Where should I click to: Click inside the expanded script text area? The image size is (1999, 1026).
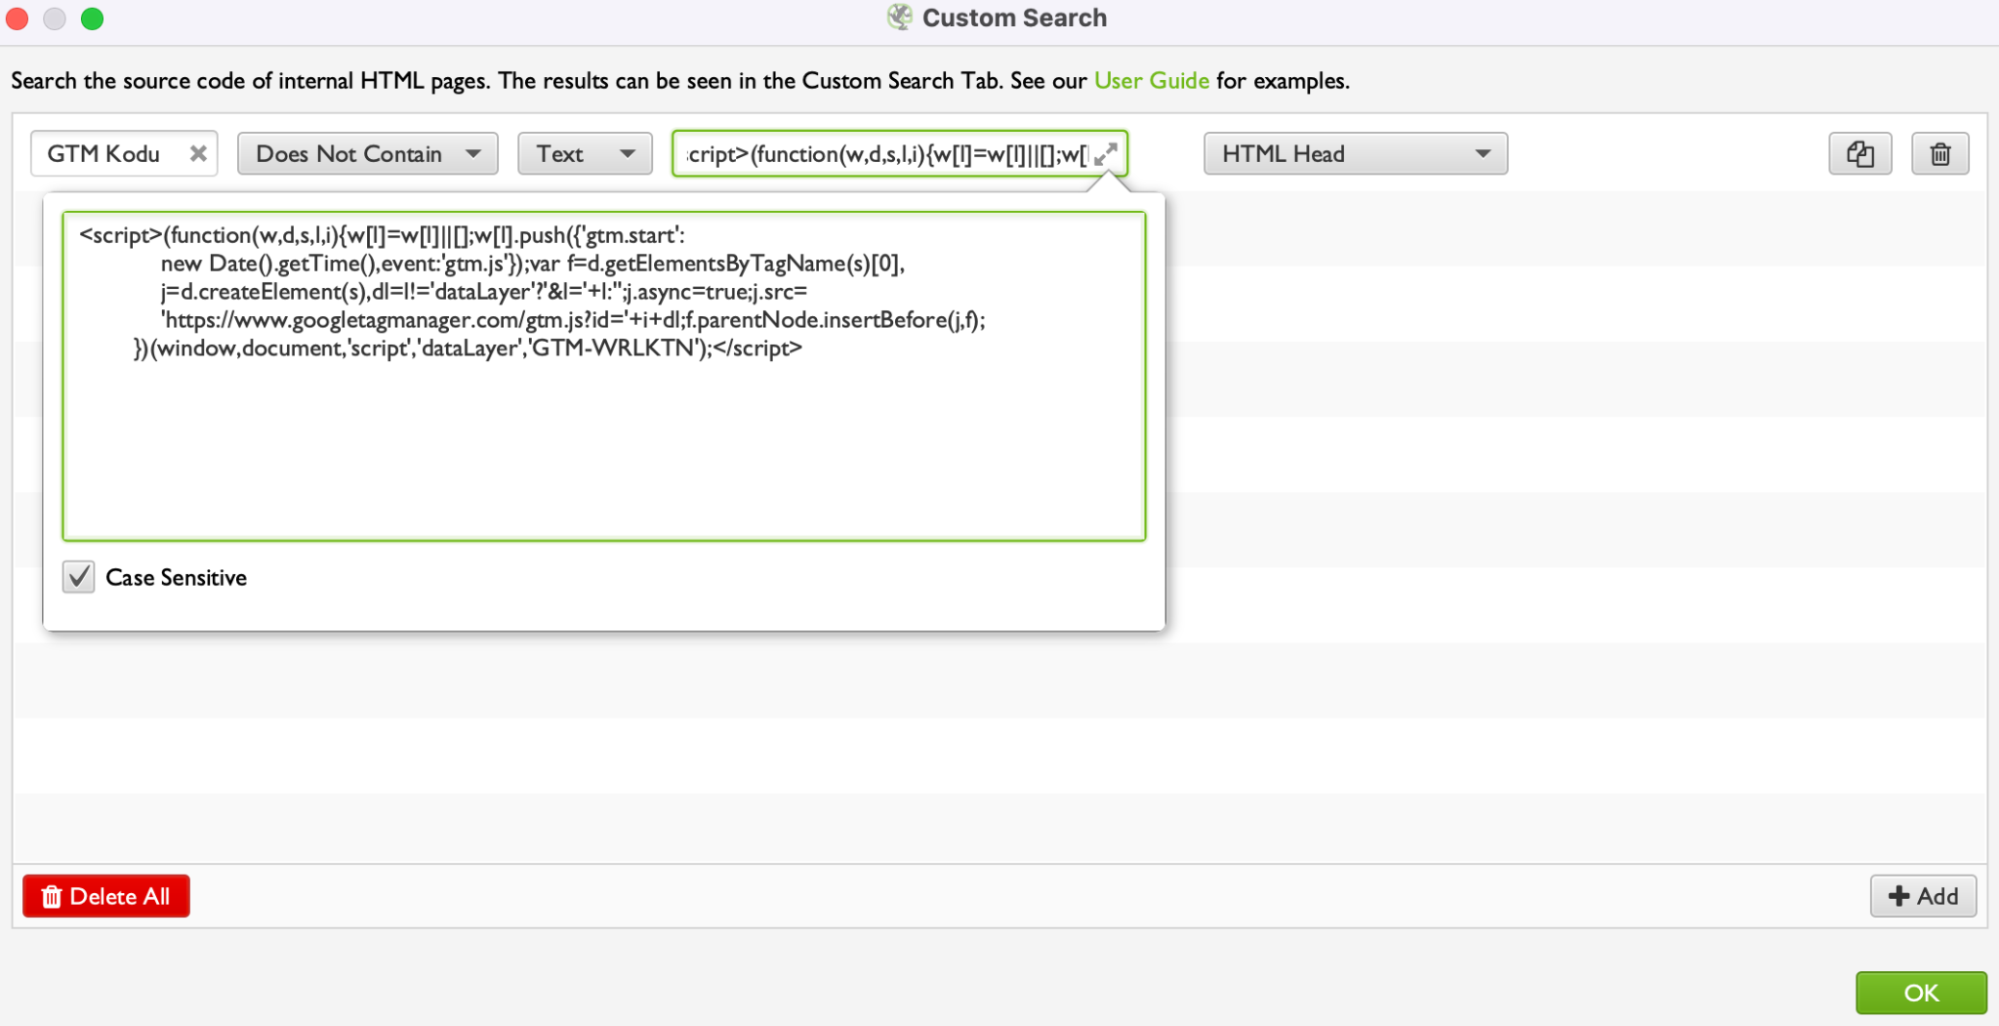[x=604, y=376]
